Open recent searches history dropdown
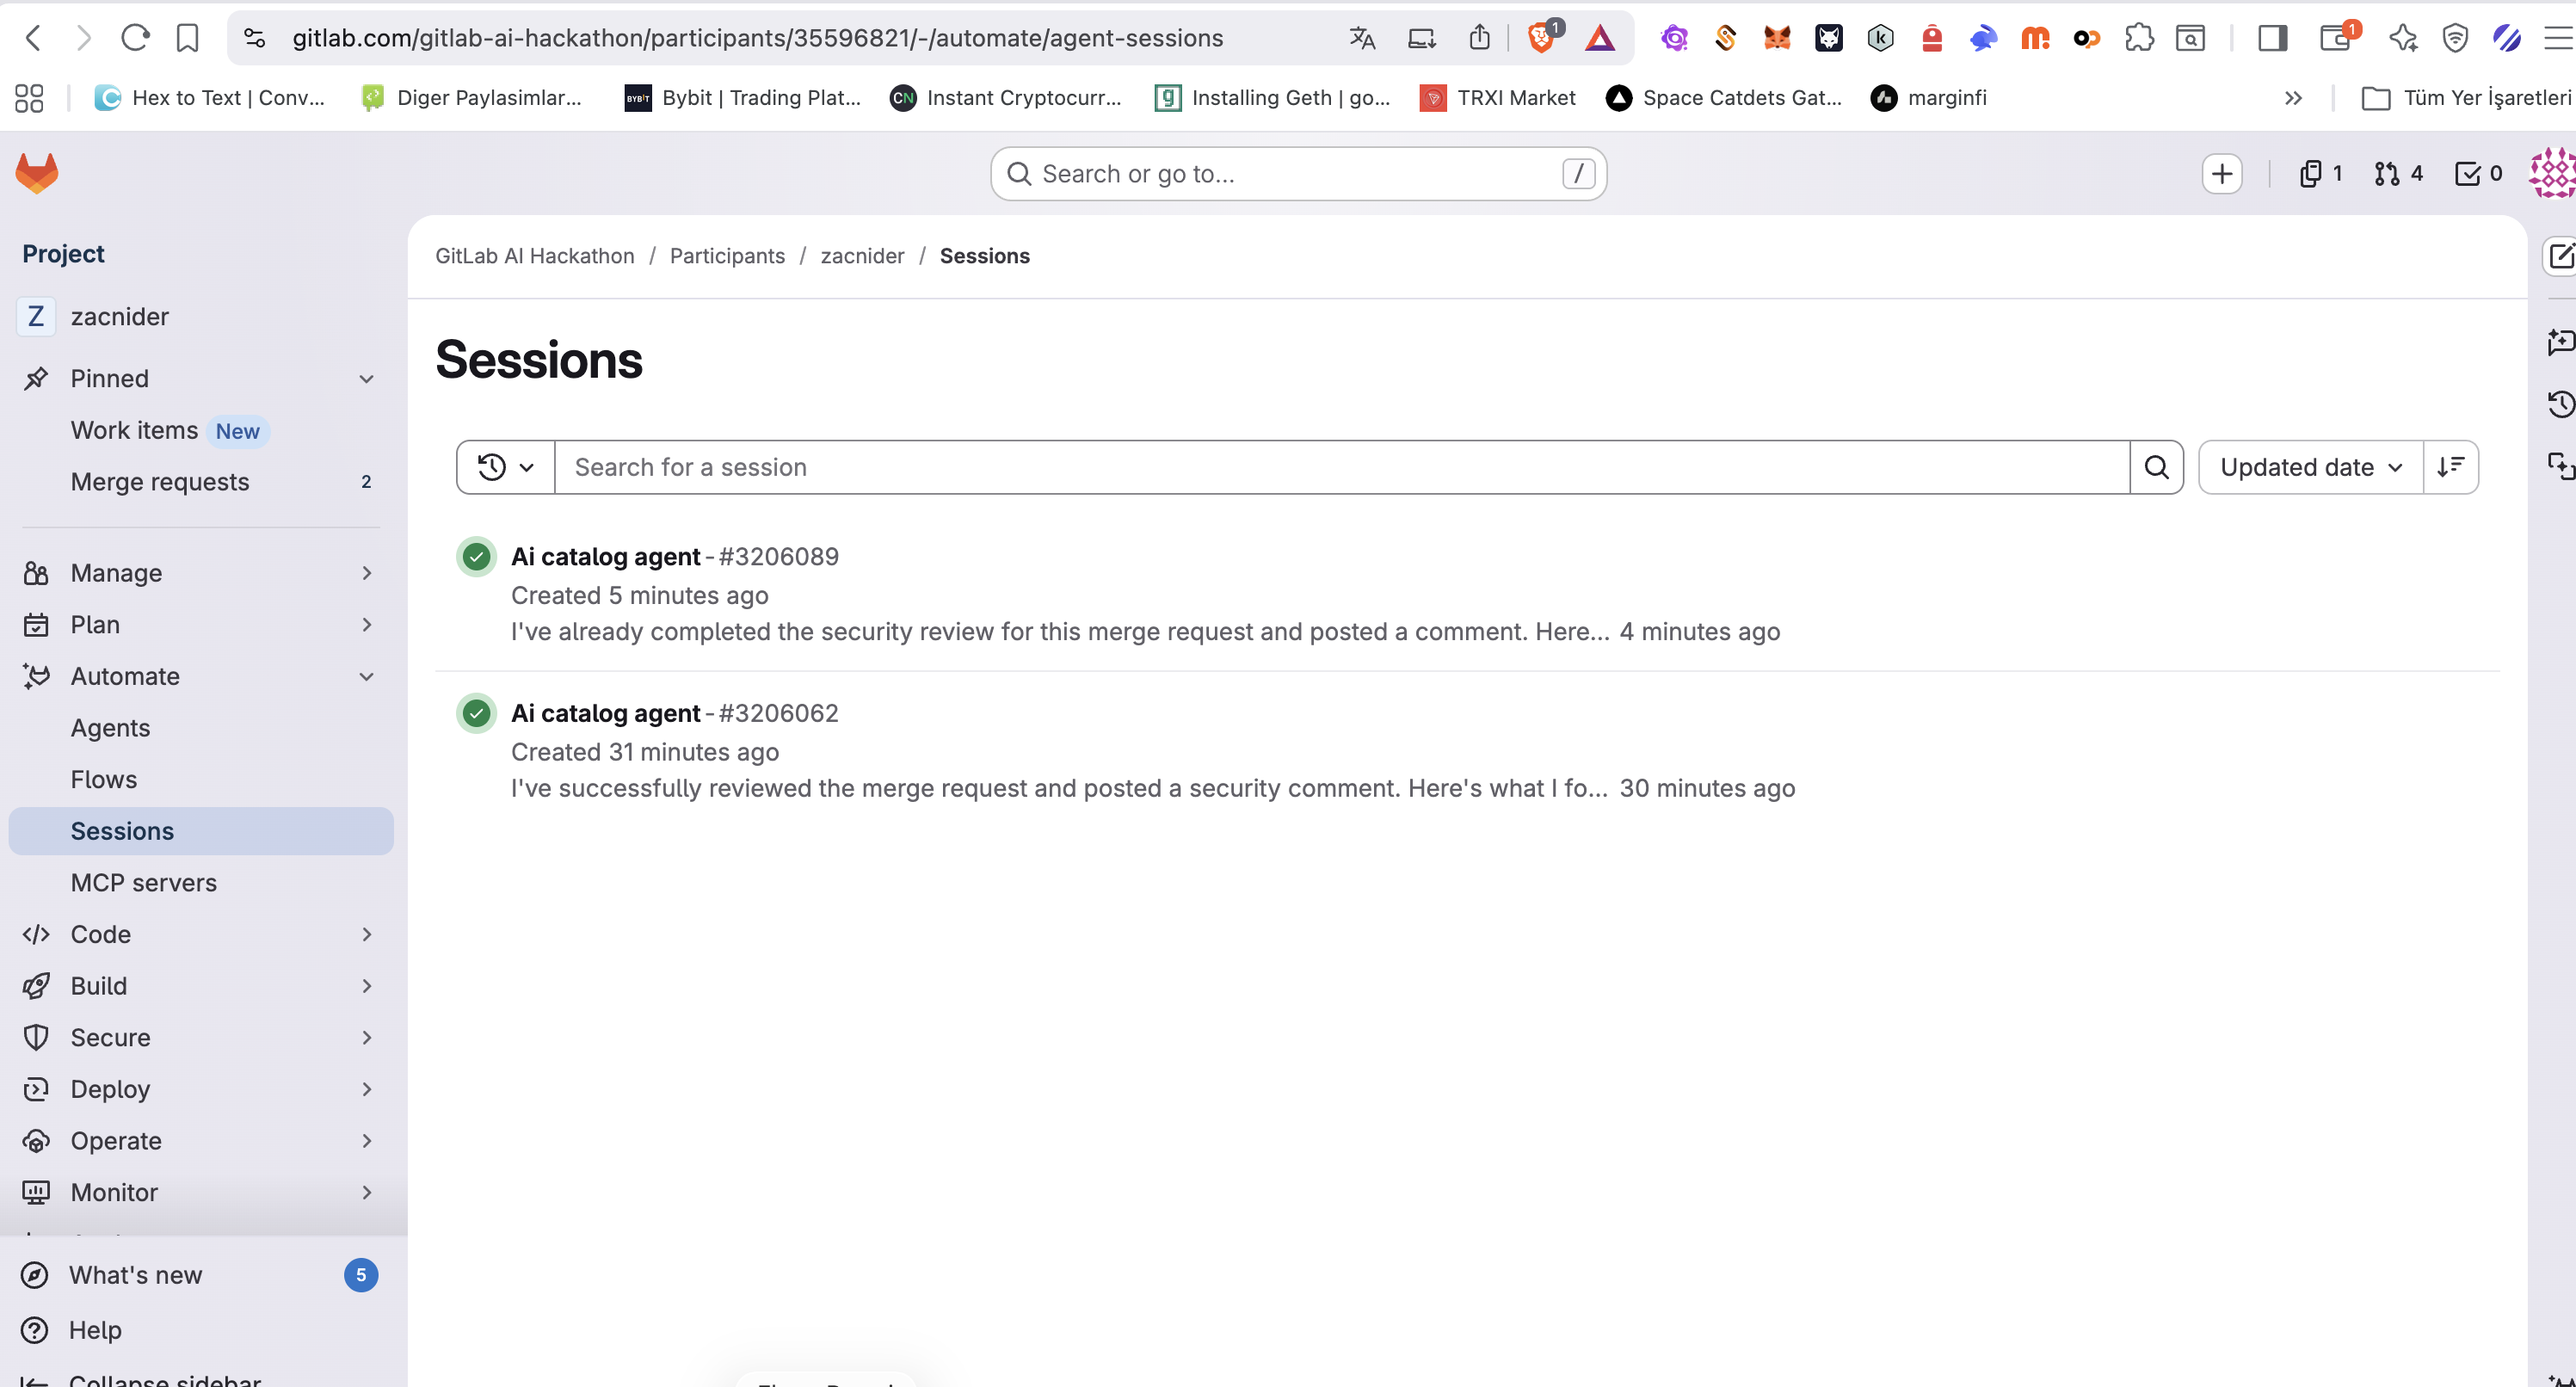Image resolution: width=2576 pixels, height=1387 pixels. point(505,467)
